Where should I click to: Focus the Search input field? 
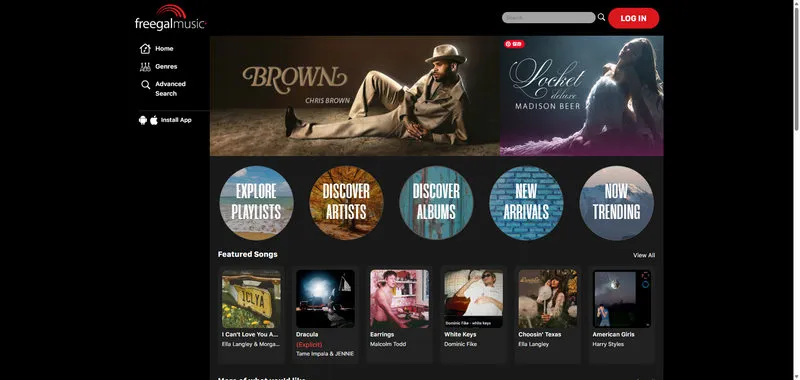[548, 18]
